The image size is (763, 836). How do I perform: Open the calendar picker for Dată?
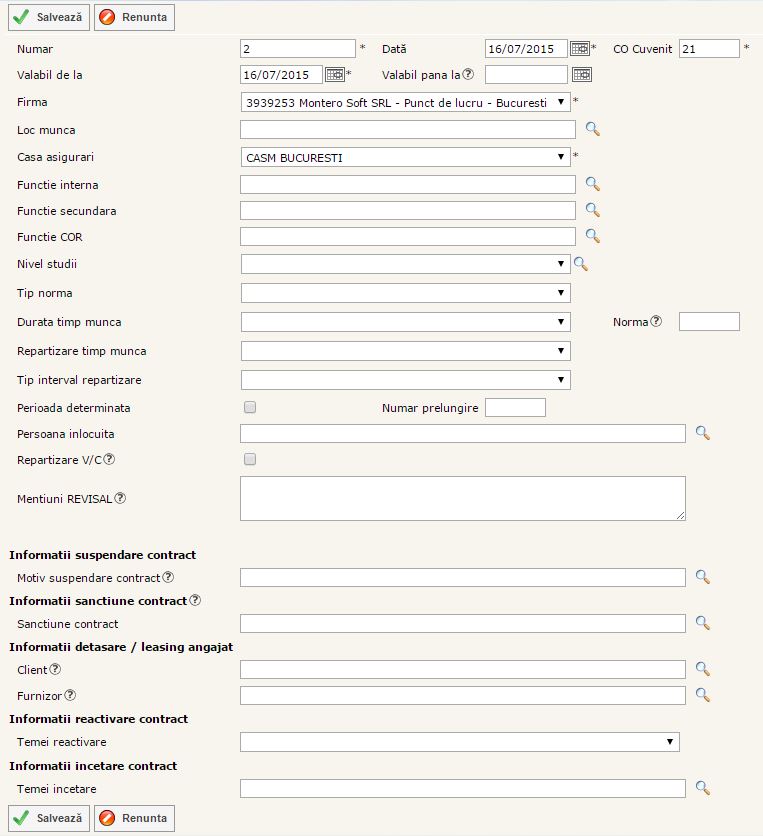pyautogui.click(x=579, y=48)
